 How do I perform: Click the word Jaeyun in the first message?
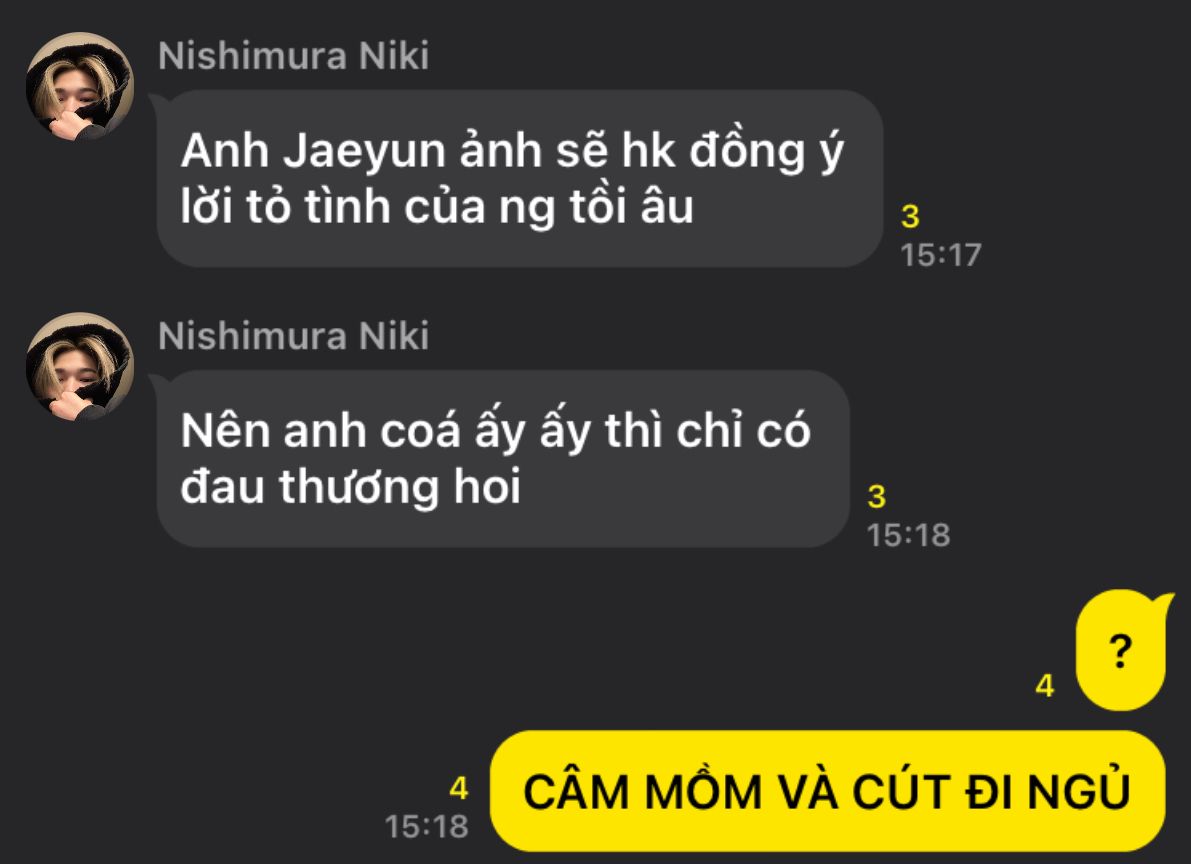365,151
